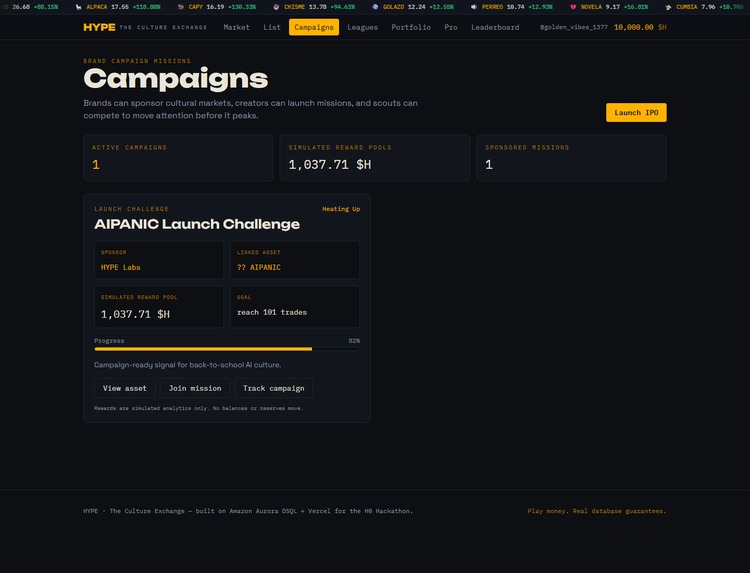
Task: Click the AIPANIC Launch Challenge title
Action: 197,224
